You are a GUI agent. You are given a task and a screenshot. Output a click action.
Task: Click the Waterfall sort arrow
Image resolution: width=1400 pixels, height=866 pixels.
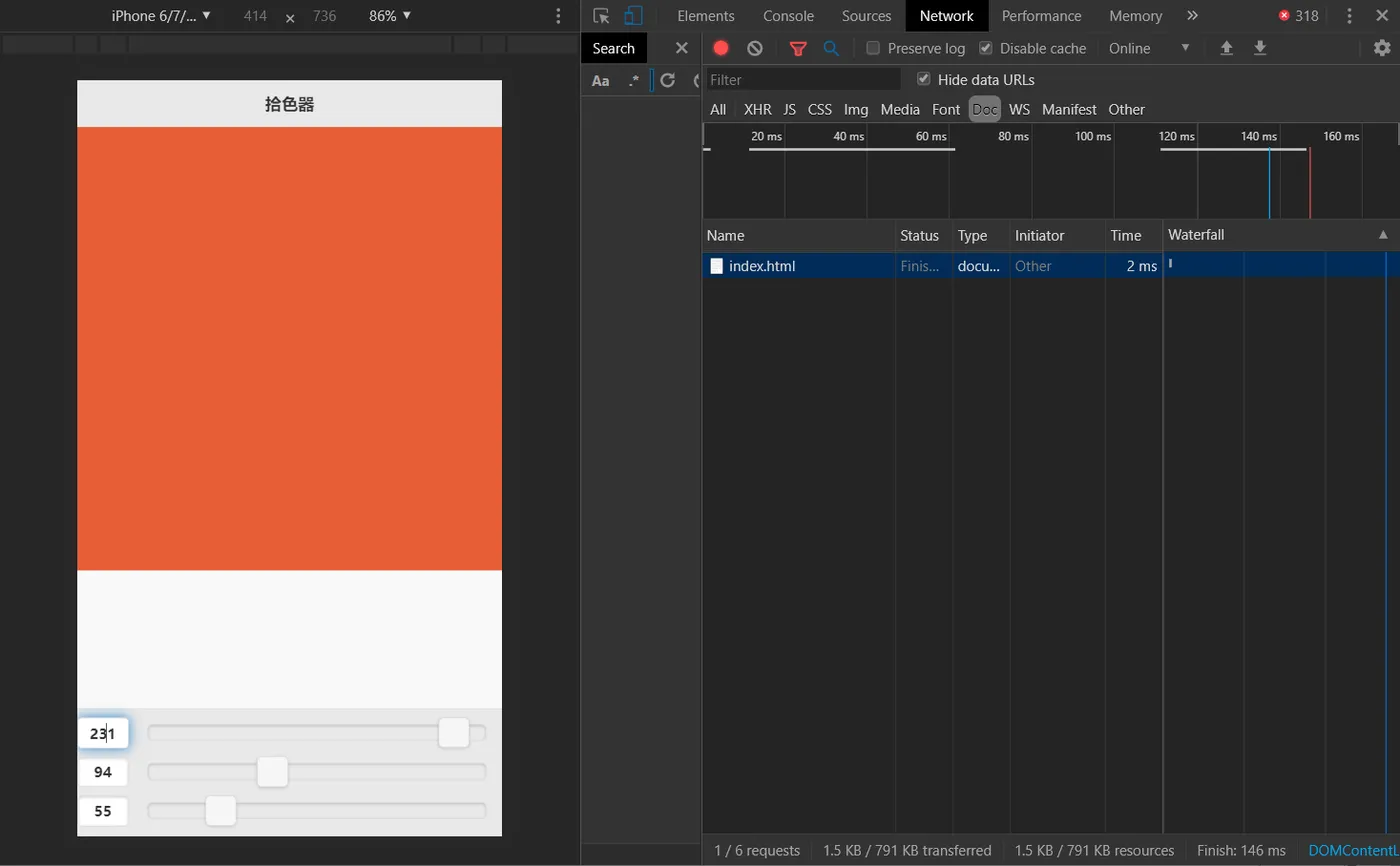tap(1383, 235)
